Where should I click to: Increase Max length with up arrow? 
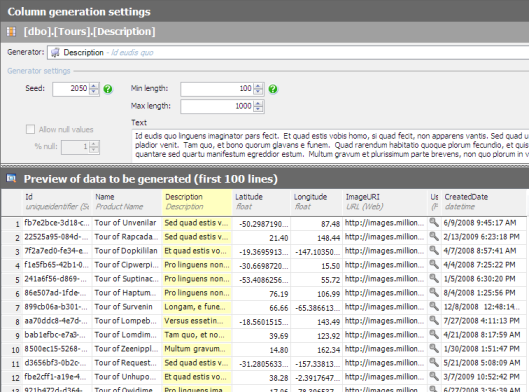point(258,104)
